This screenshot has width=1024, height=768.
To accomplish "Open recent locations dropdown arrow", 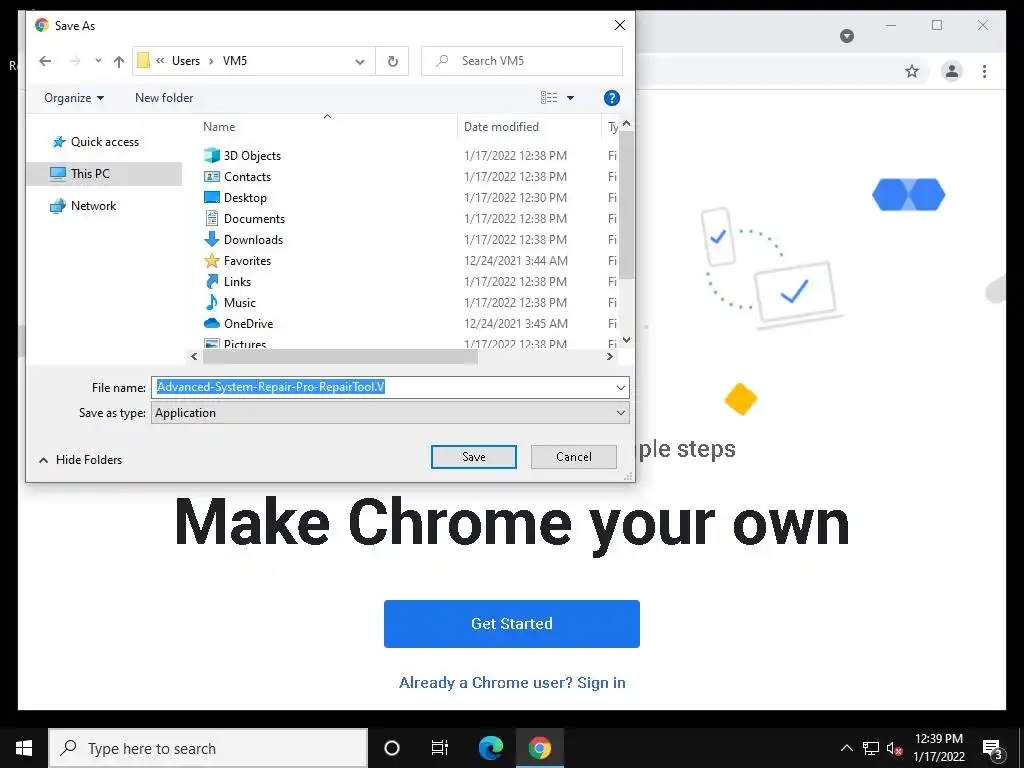I will click(98, 61).
